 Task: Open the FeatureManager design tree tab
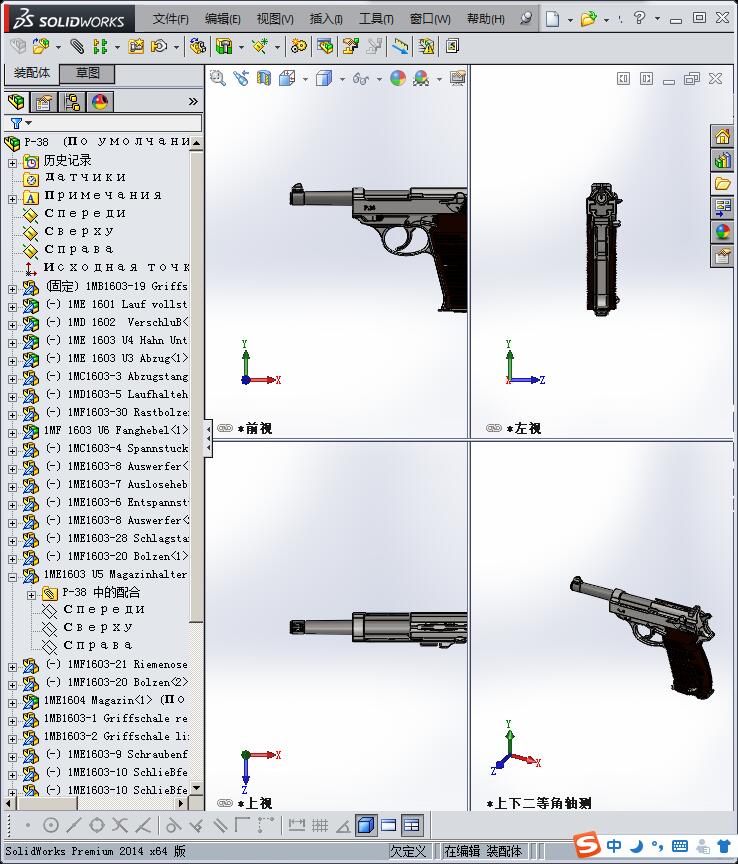click(x=17, y=102)
